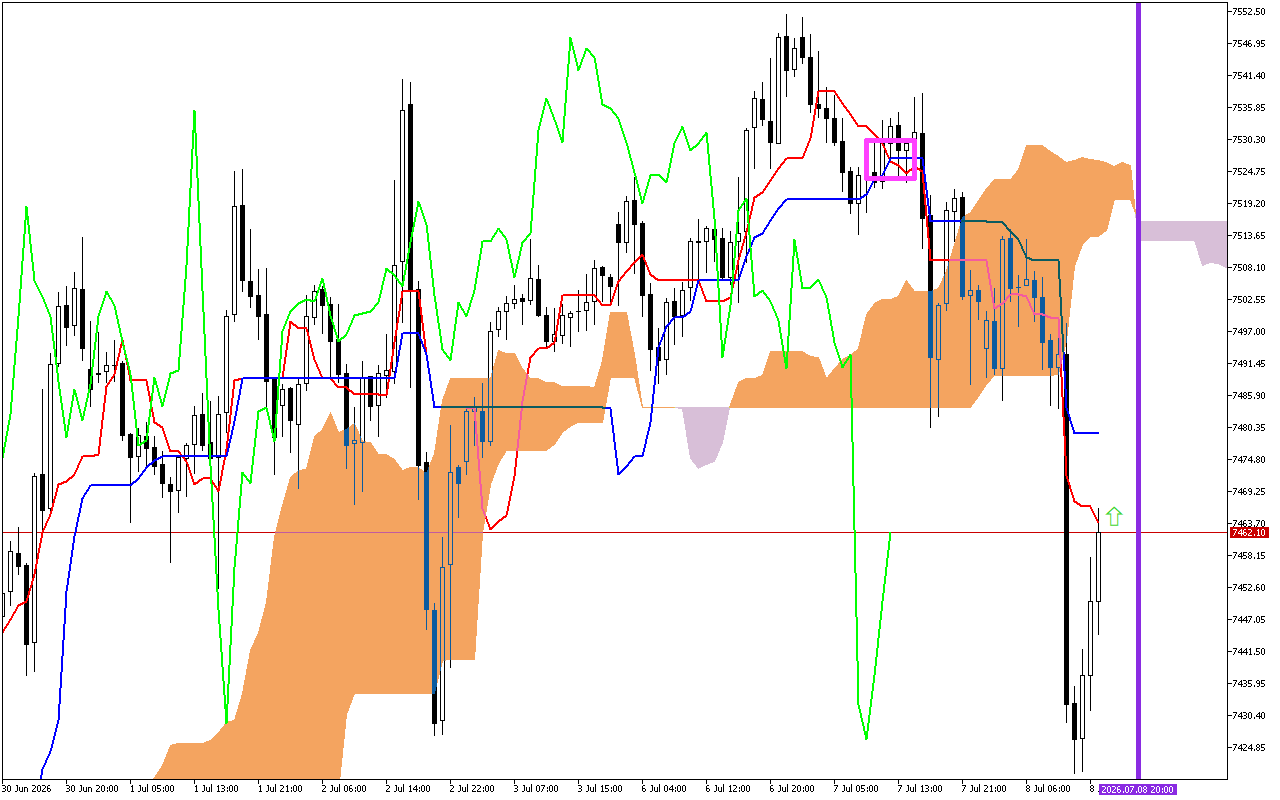Image resolution: width=1280 pixels, height=800 pixels.
Task: Click the green up-arrow signal marker
Action: click(1114, 516)
